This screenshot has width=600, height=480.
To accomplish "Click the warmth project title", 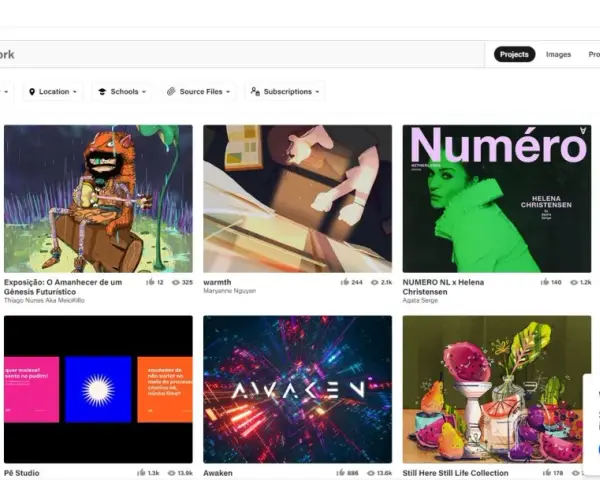I will coord(217,282).
